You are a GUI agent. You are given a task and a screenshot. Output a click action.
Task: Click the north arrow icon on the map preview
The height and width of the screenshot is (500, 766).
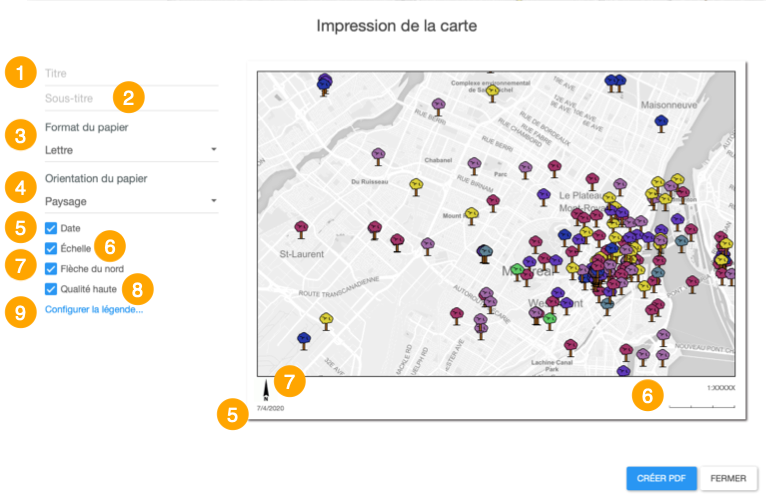tap(265, 388)
